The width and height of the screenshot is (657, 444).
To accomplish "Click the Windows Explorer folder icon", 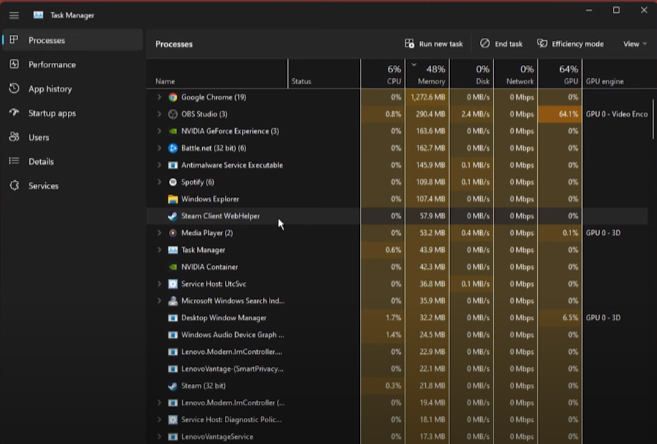I will [x=173, y=199].
